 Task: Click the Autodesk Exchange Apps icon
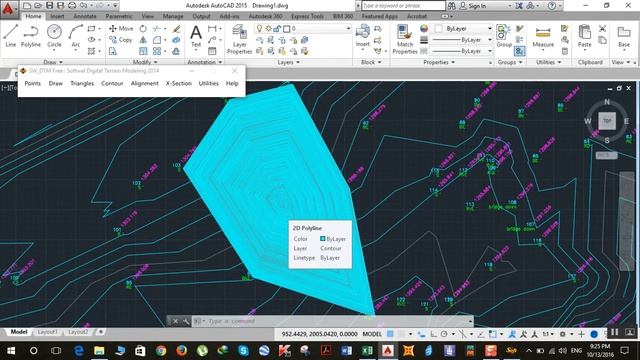[x=519, y=6]
